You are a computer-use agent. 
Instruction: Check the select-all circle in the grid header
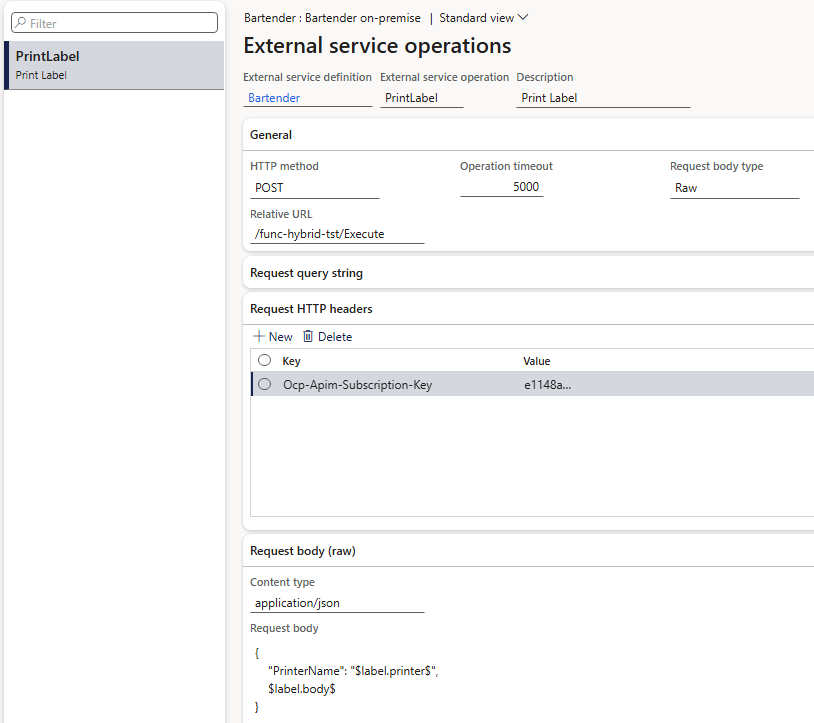(264, 361)
